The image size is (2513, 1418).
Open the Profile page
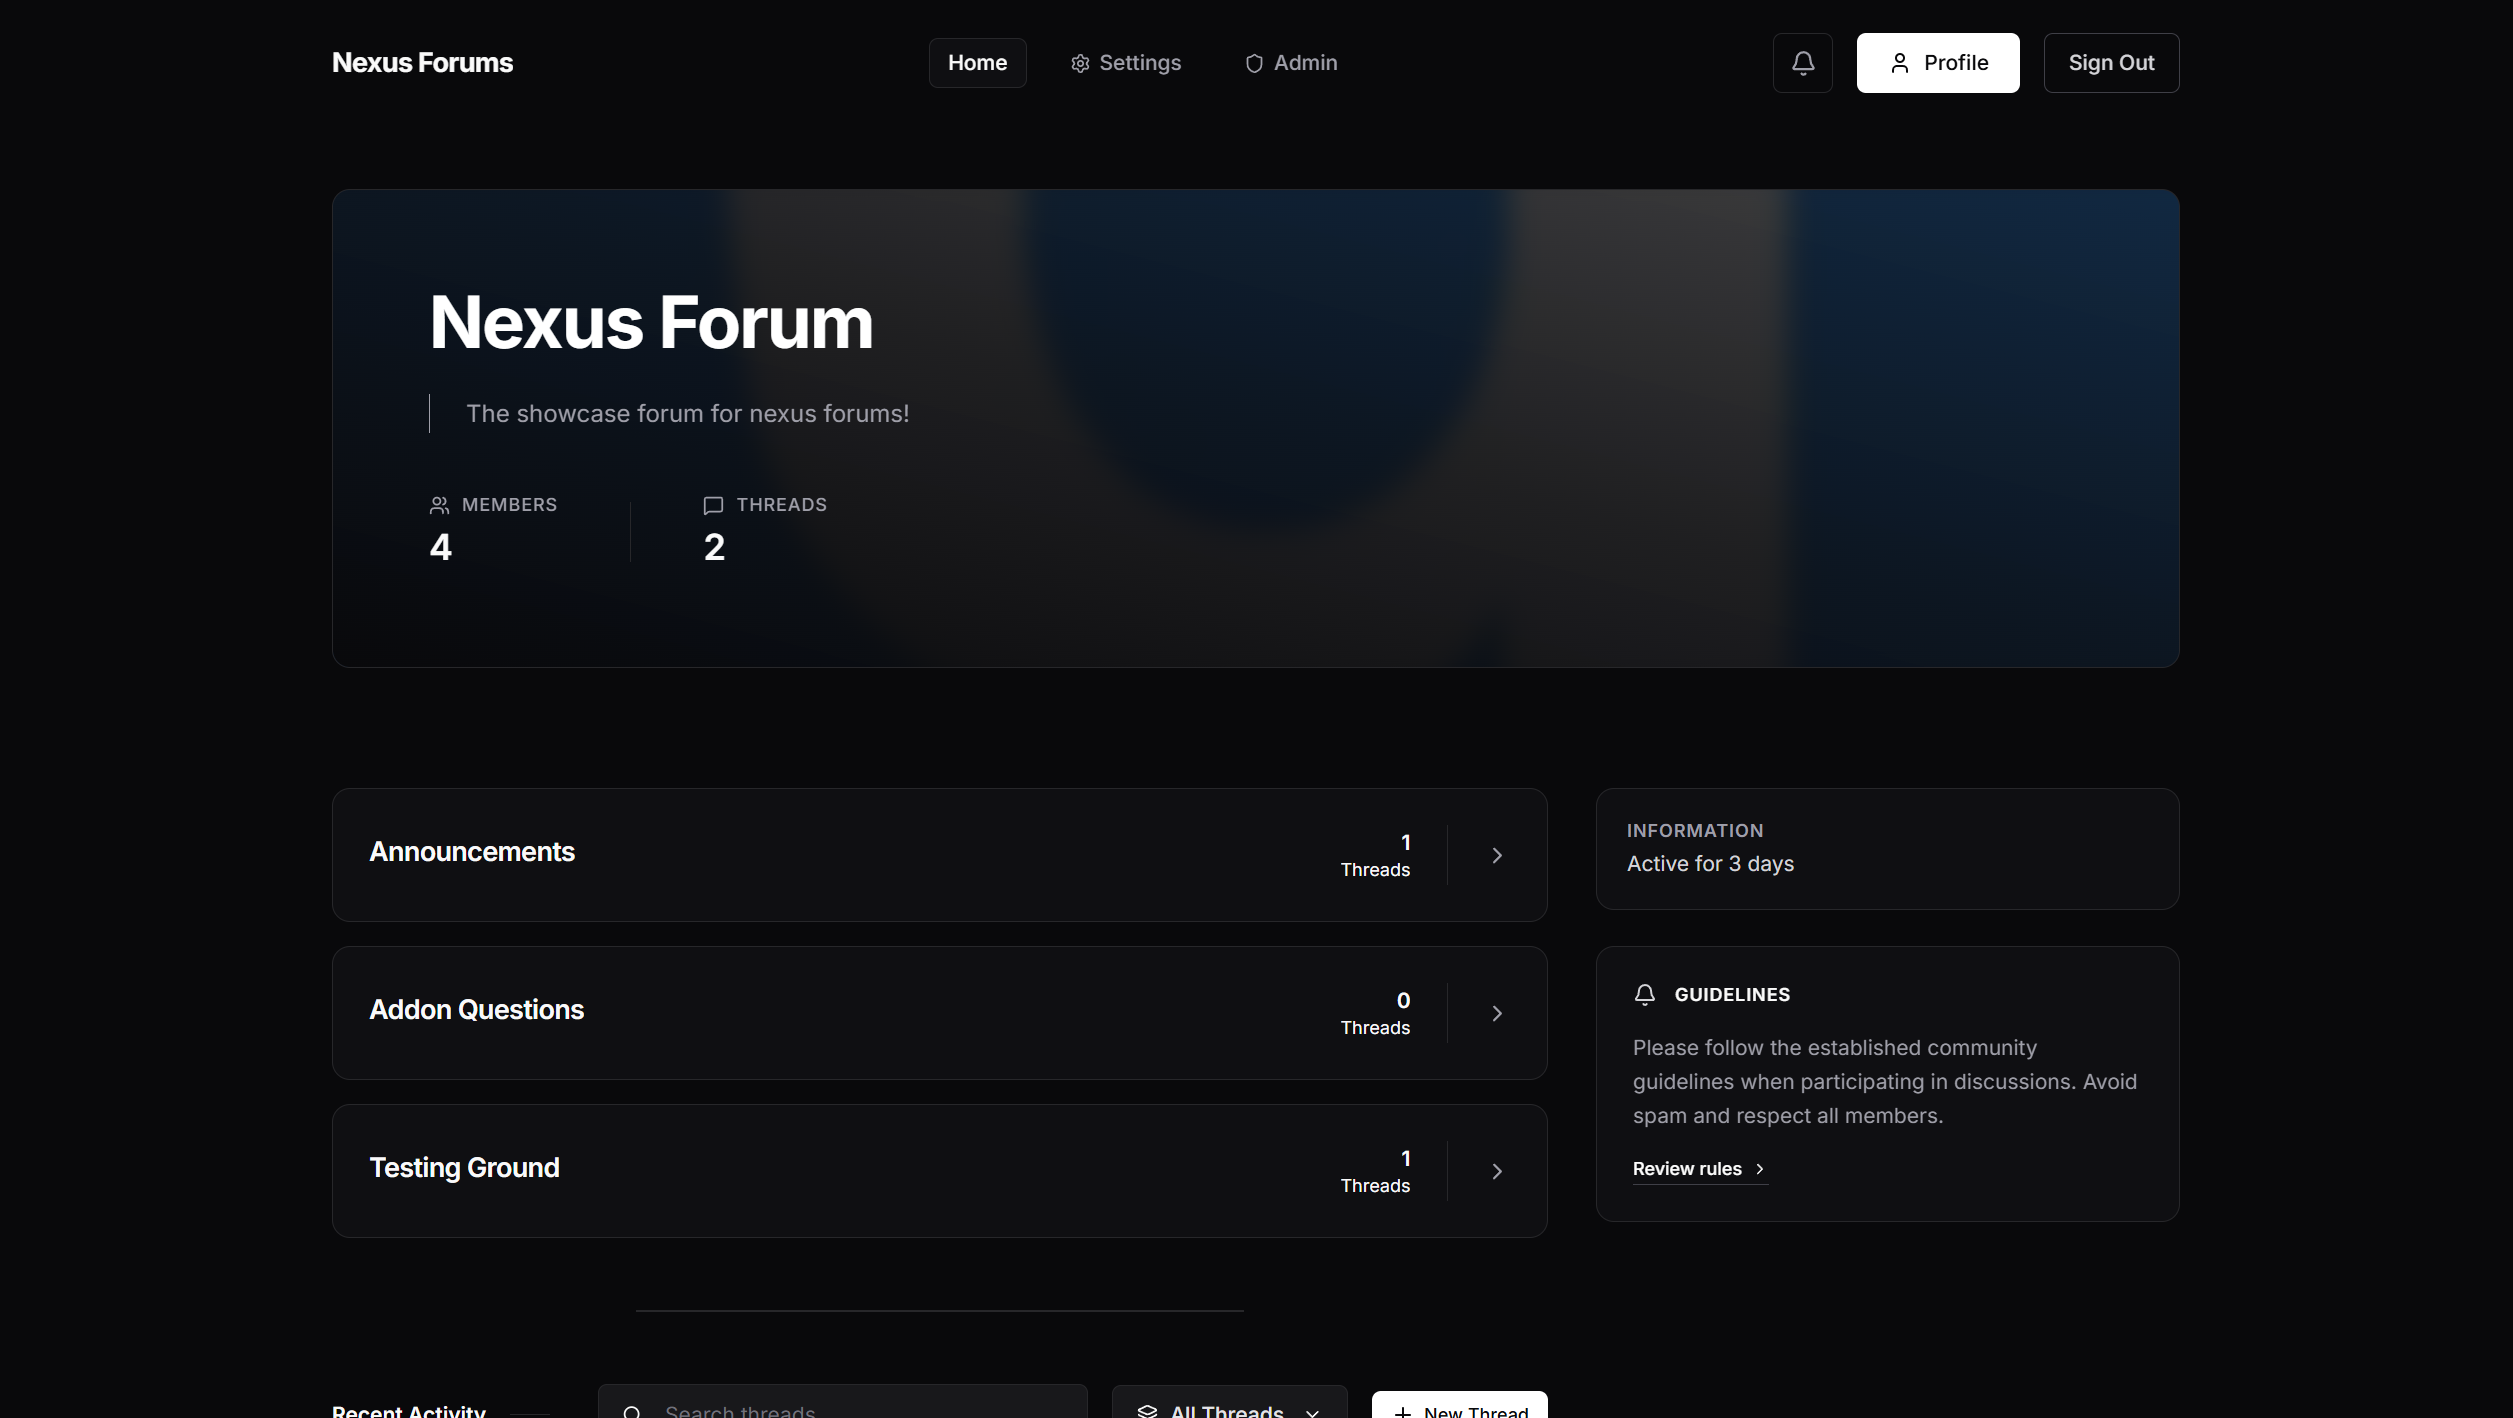coord(1937,63)
